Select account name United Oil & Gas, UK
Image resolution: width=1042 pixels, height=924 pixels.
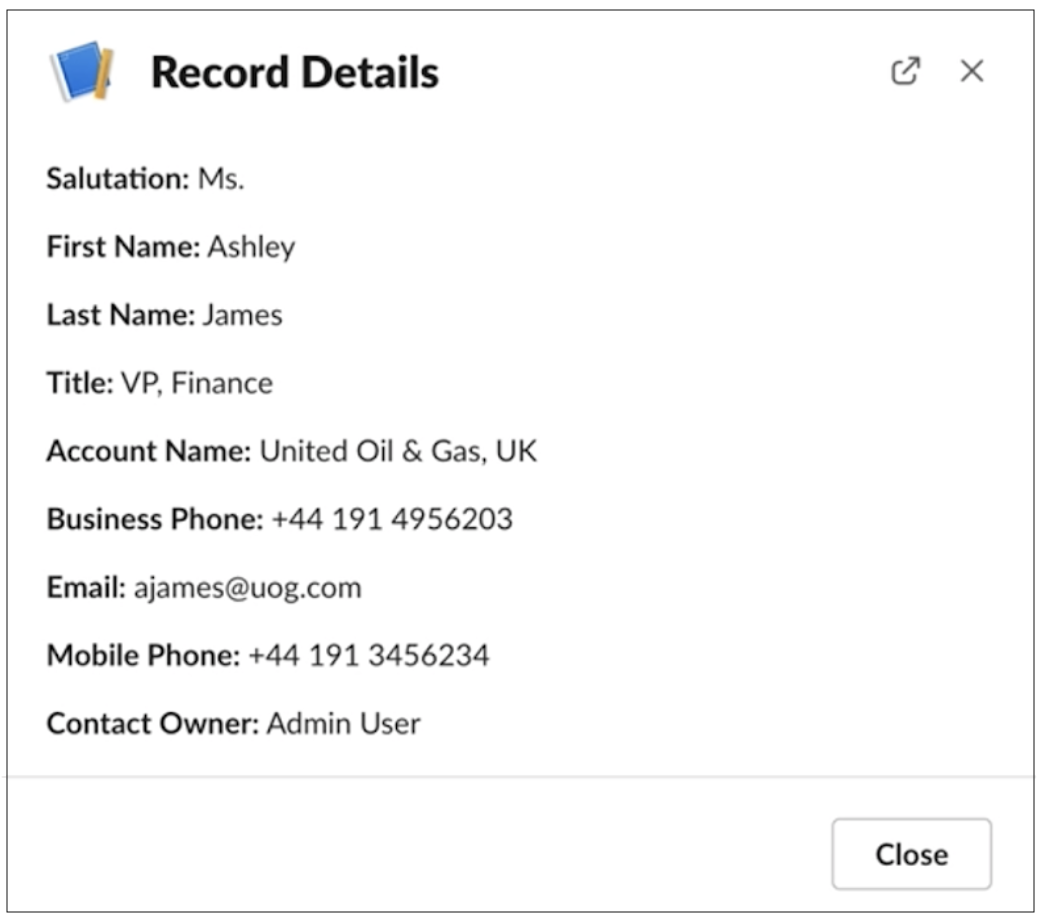coord(398,451)
